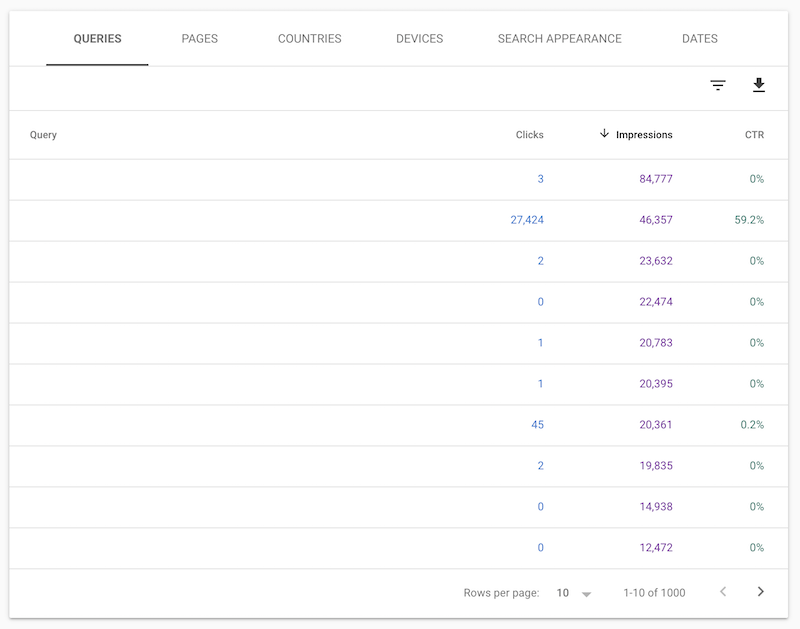This screenshot has height=629, width=800.
Task: Go to previous page of results
Action: [x=723, y=592]
